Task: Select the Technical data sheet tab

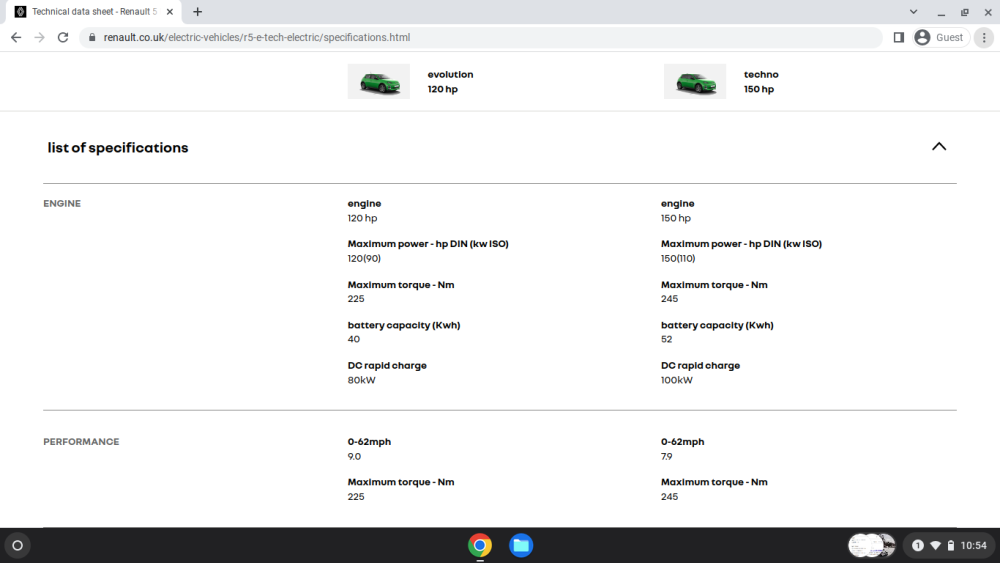Action: [94, 11]
